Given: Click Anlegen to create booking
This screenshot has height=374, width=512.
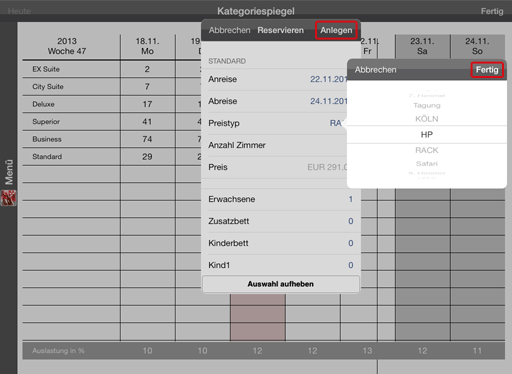Looking at the screenshot, I should pos(336,30).
